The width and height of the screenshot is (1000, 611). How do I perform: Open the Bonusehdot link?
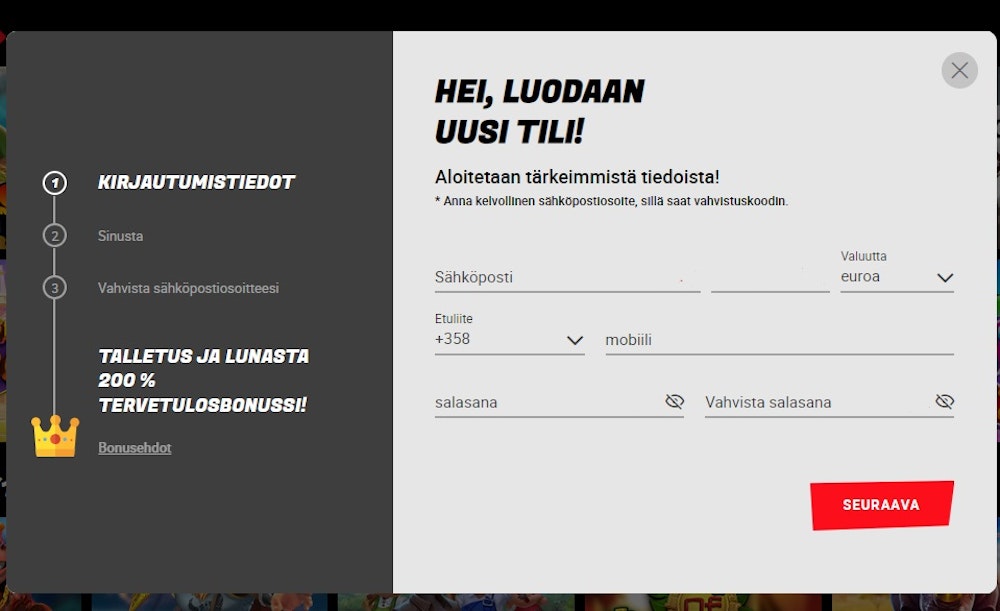tap(134, 448)
